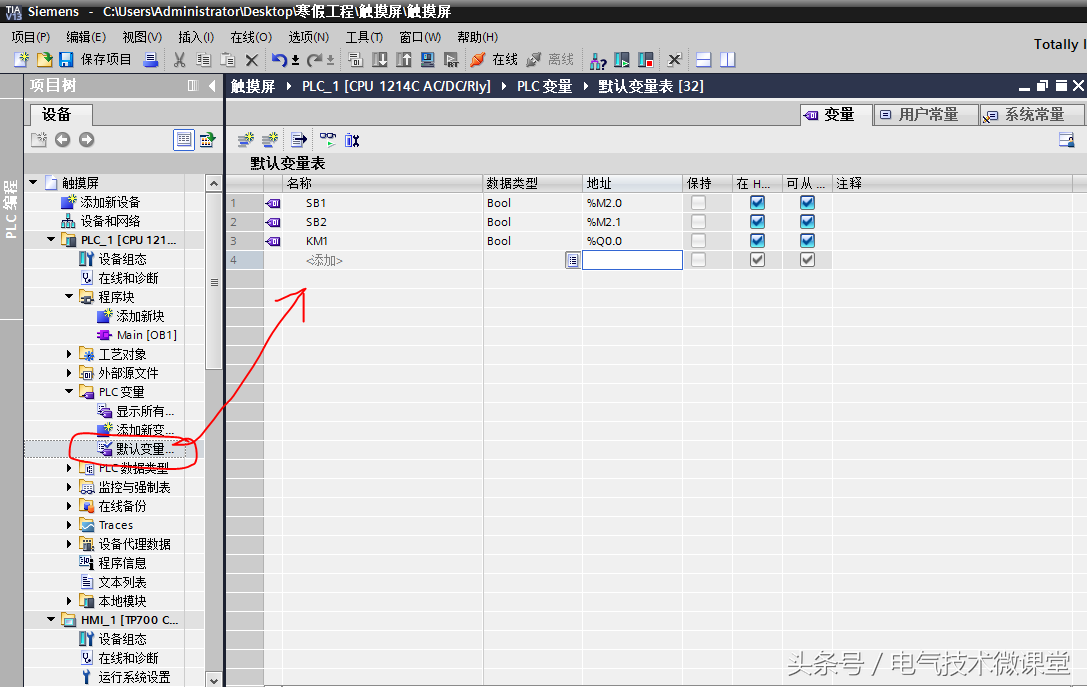Click the Start CPU icon
Image resolution: width=1087 pixels, height=687 pixels.
(x=622, y=60)
